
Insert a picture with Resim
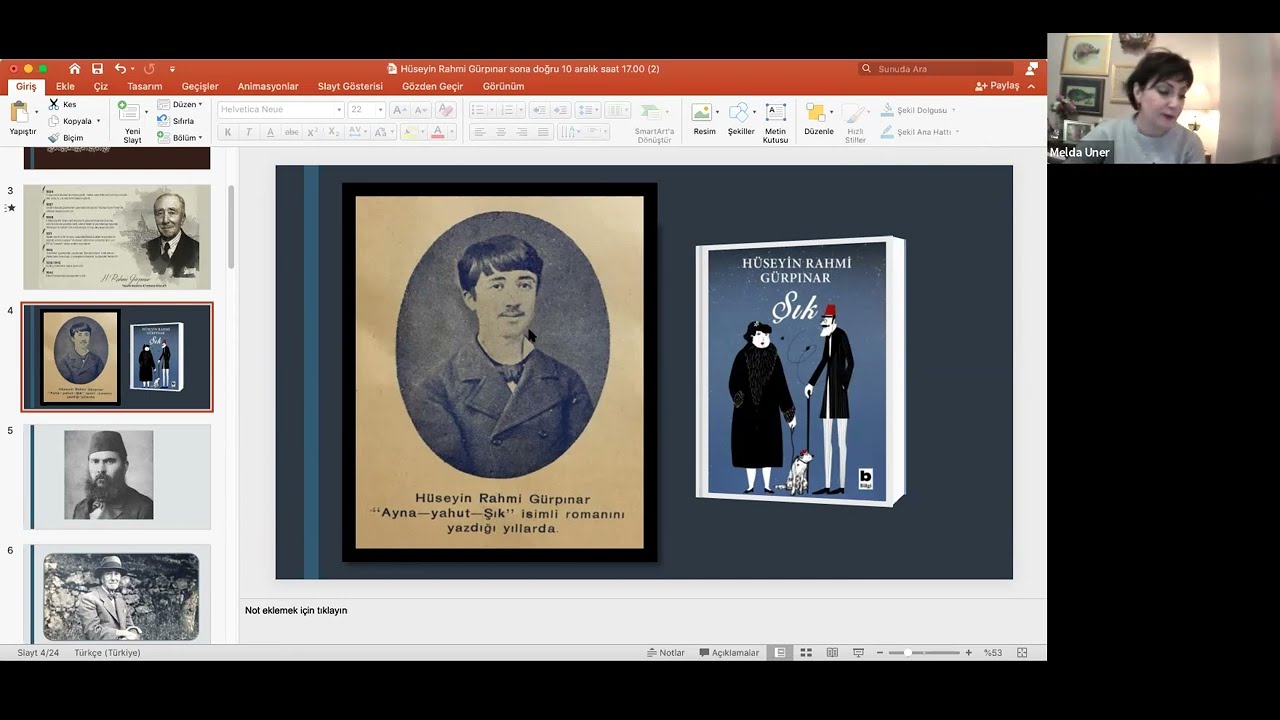click(x=704, y=118)
